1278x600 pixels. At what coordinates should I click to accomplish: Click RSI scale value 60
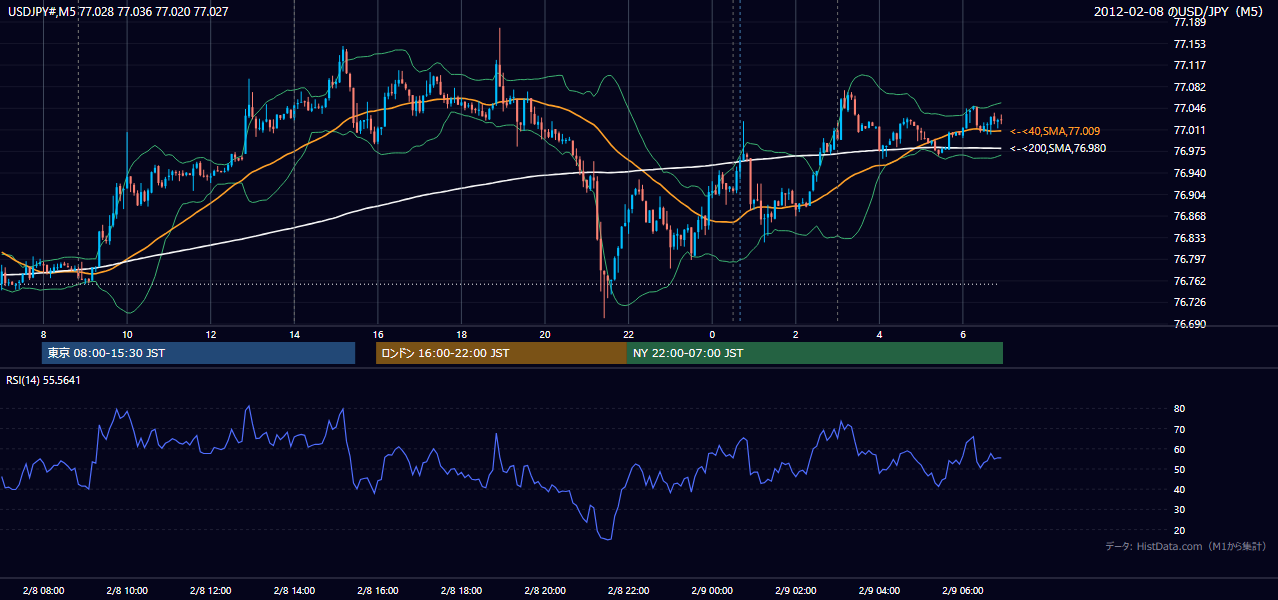(1180, 449)
